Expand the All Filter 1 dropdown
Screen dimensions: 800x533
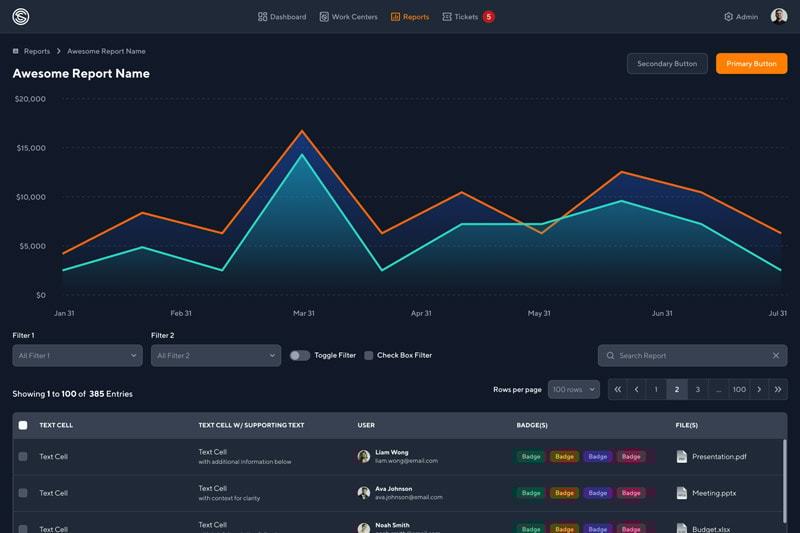[x=77, y=356]
